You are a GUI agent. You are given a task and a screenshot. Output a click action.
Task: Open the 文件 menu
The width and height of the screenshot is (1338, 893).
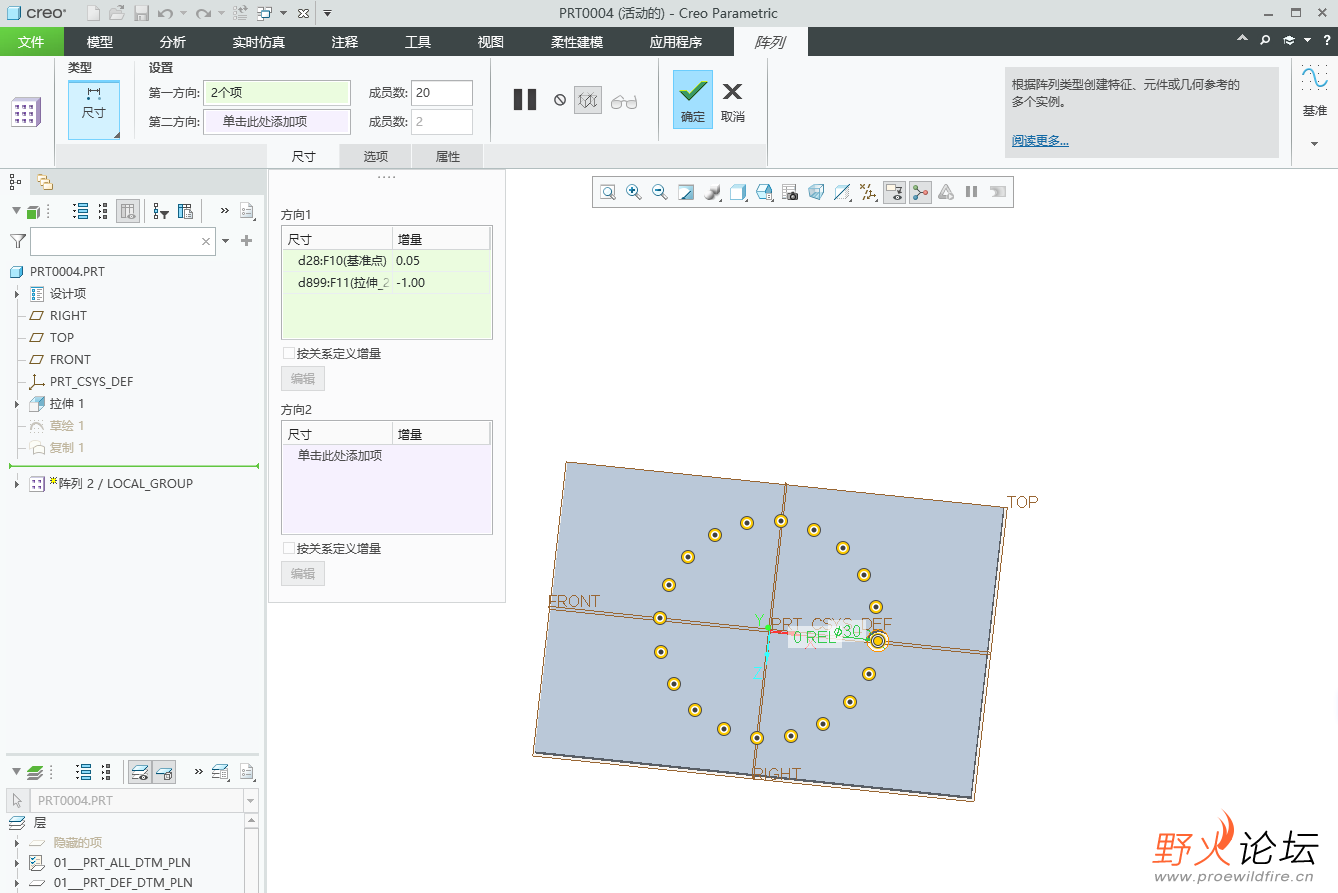32,42
